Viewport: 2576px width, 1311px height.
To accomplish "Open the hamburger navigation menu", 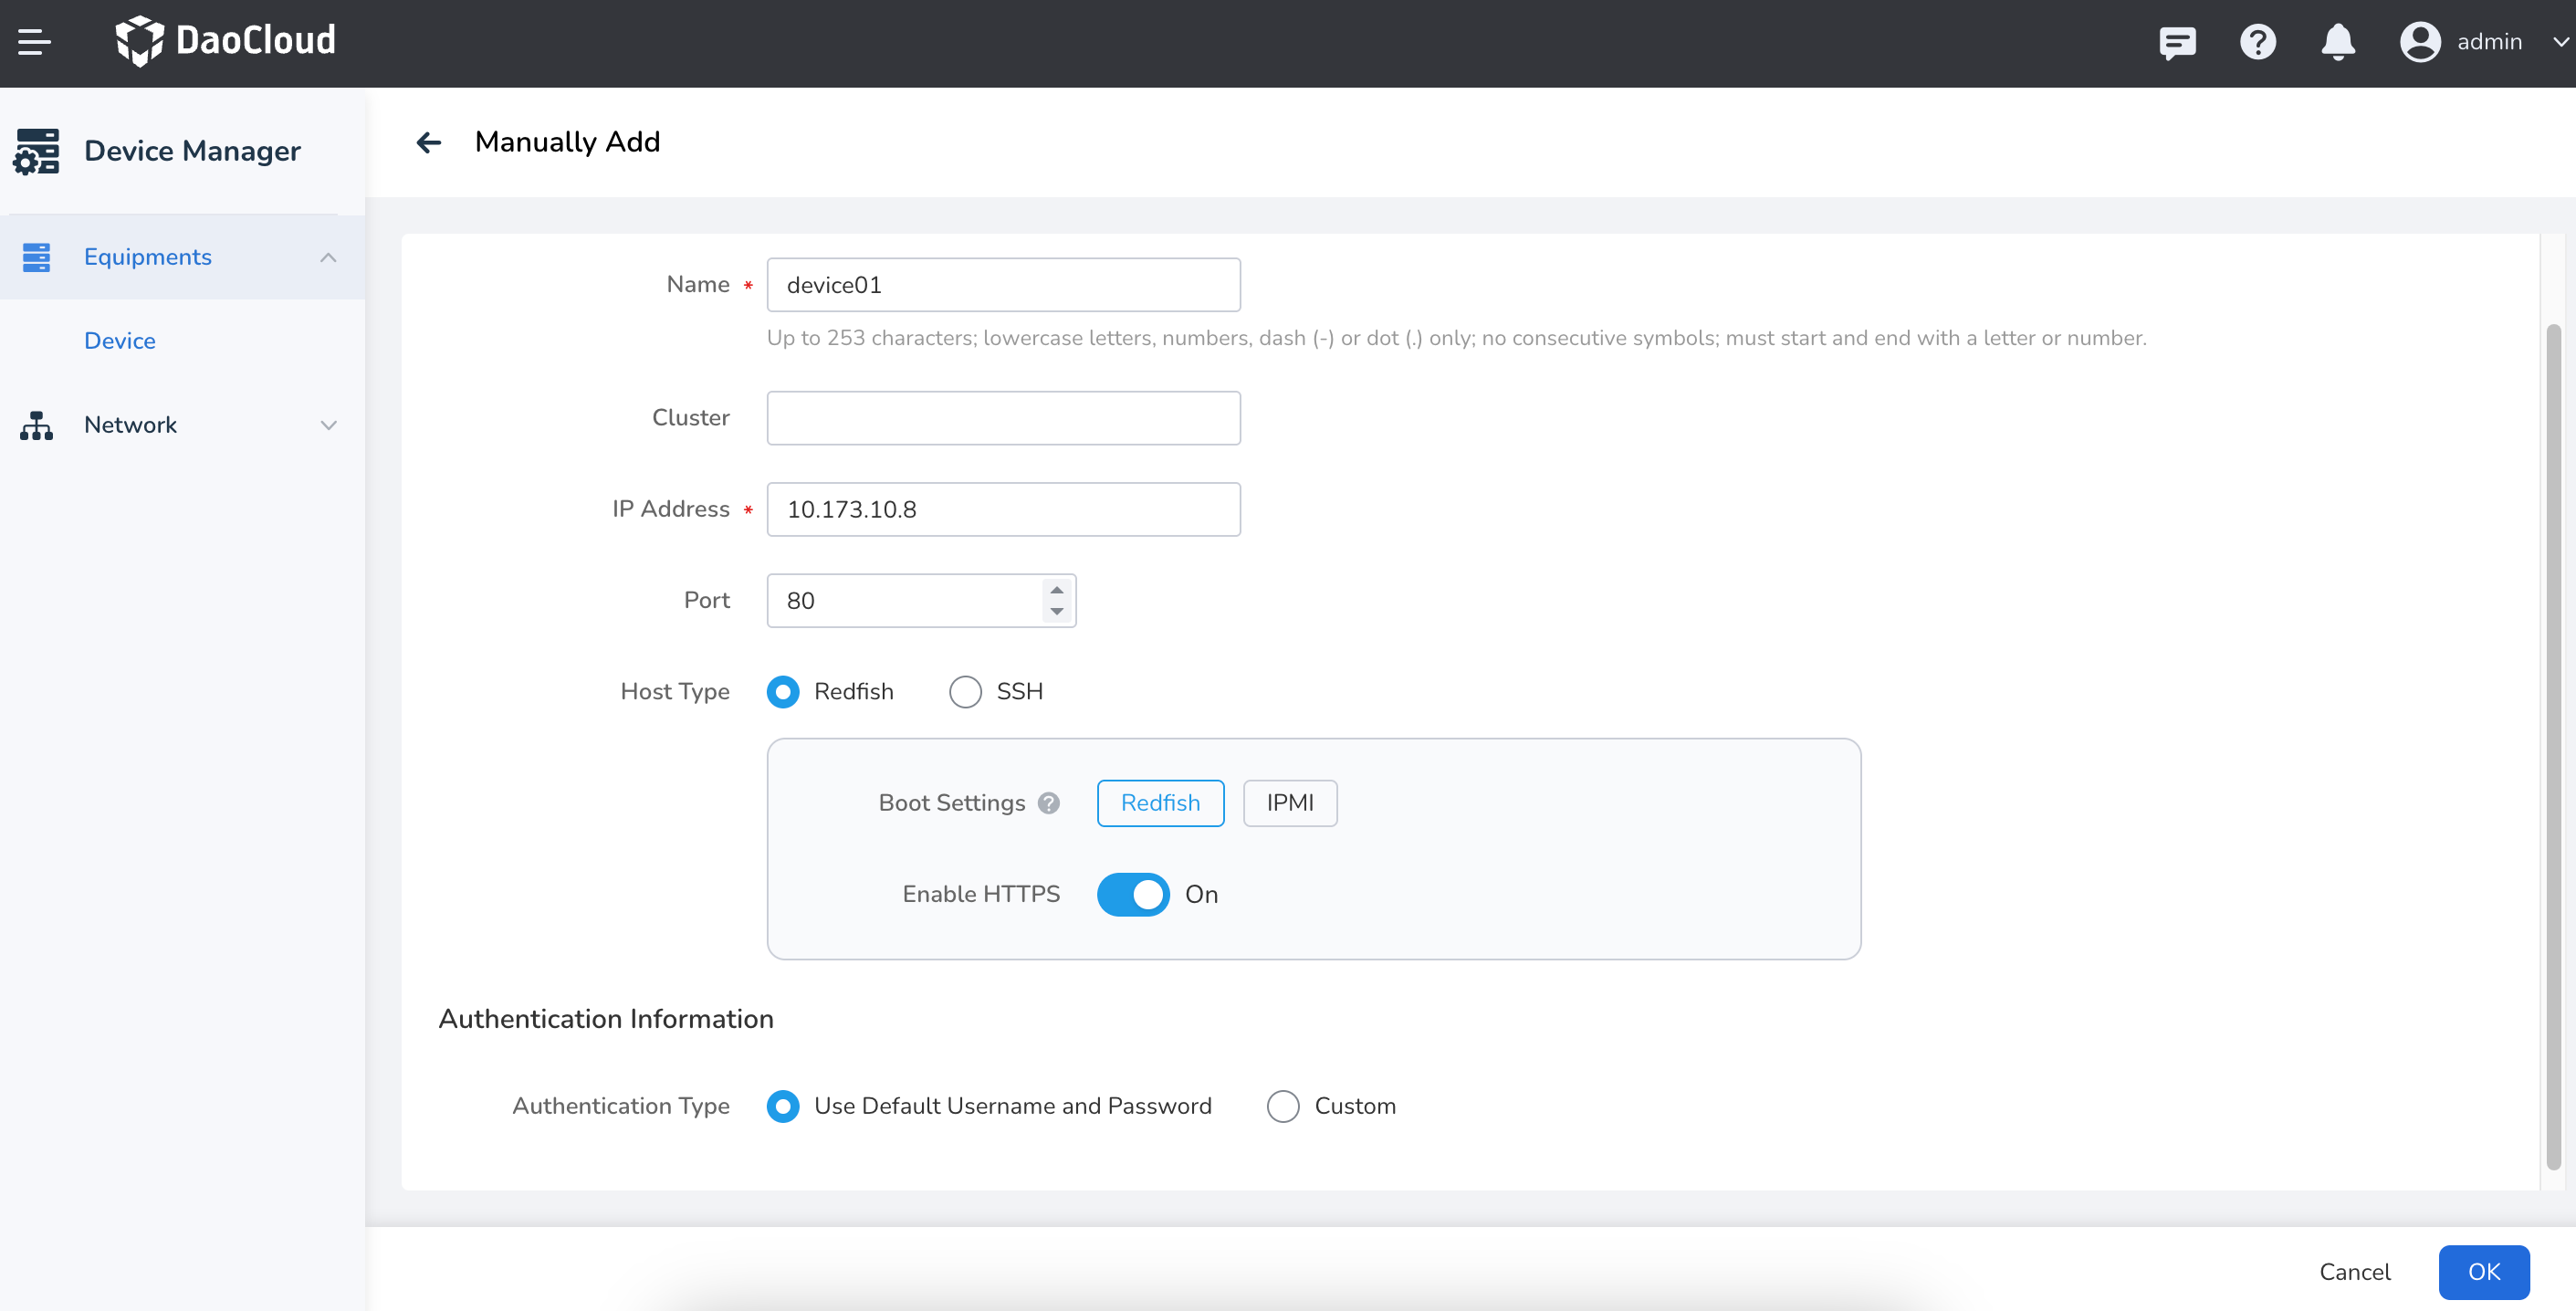I will (34, 42).
